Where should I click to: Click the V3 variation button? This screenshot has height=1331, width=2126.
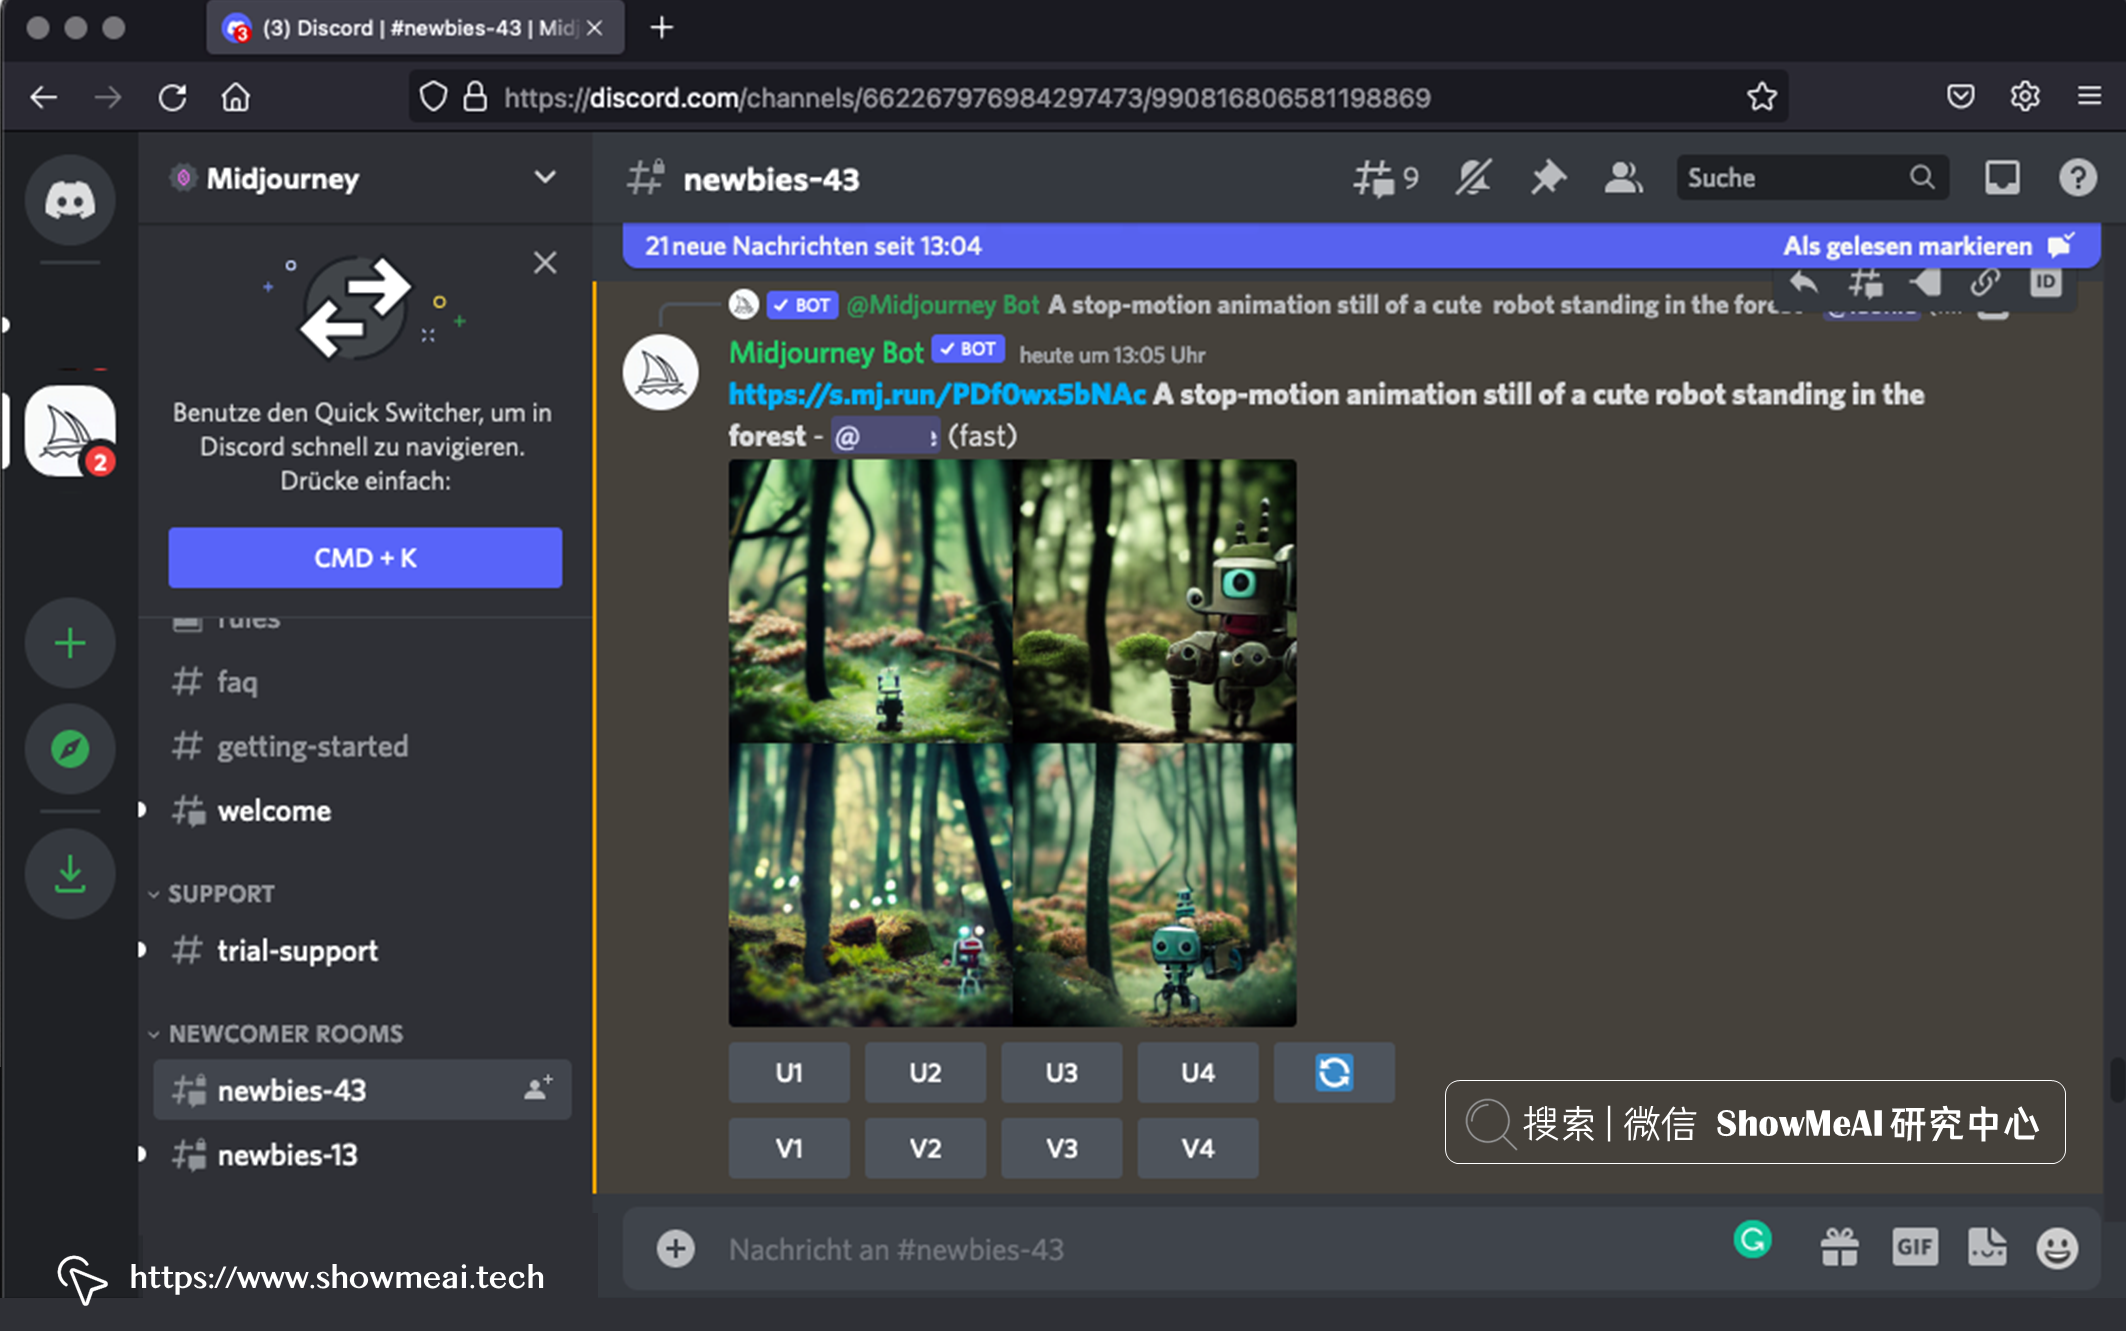(1061, 1147)
